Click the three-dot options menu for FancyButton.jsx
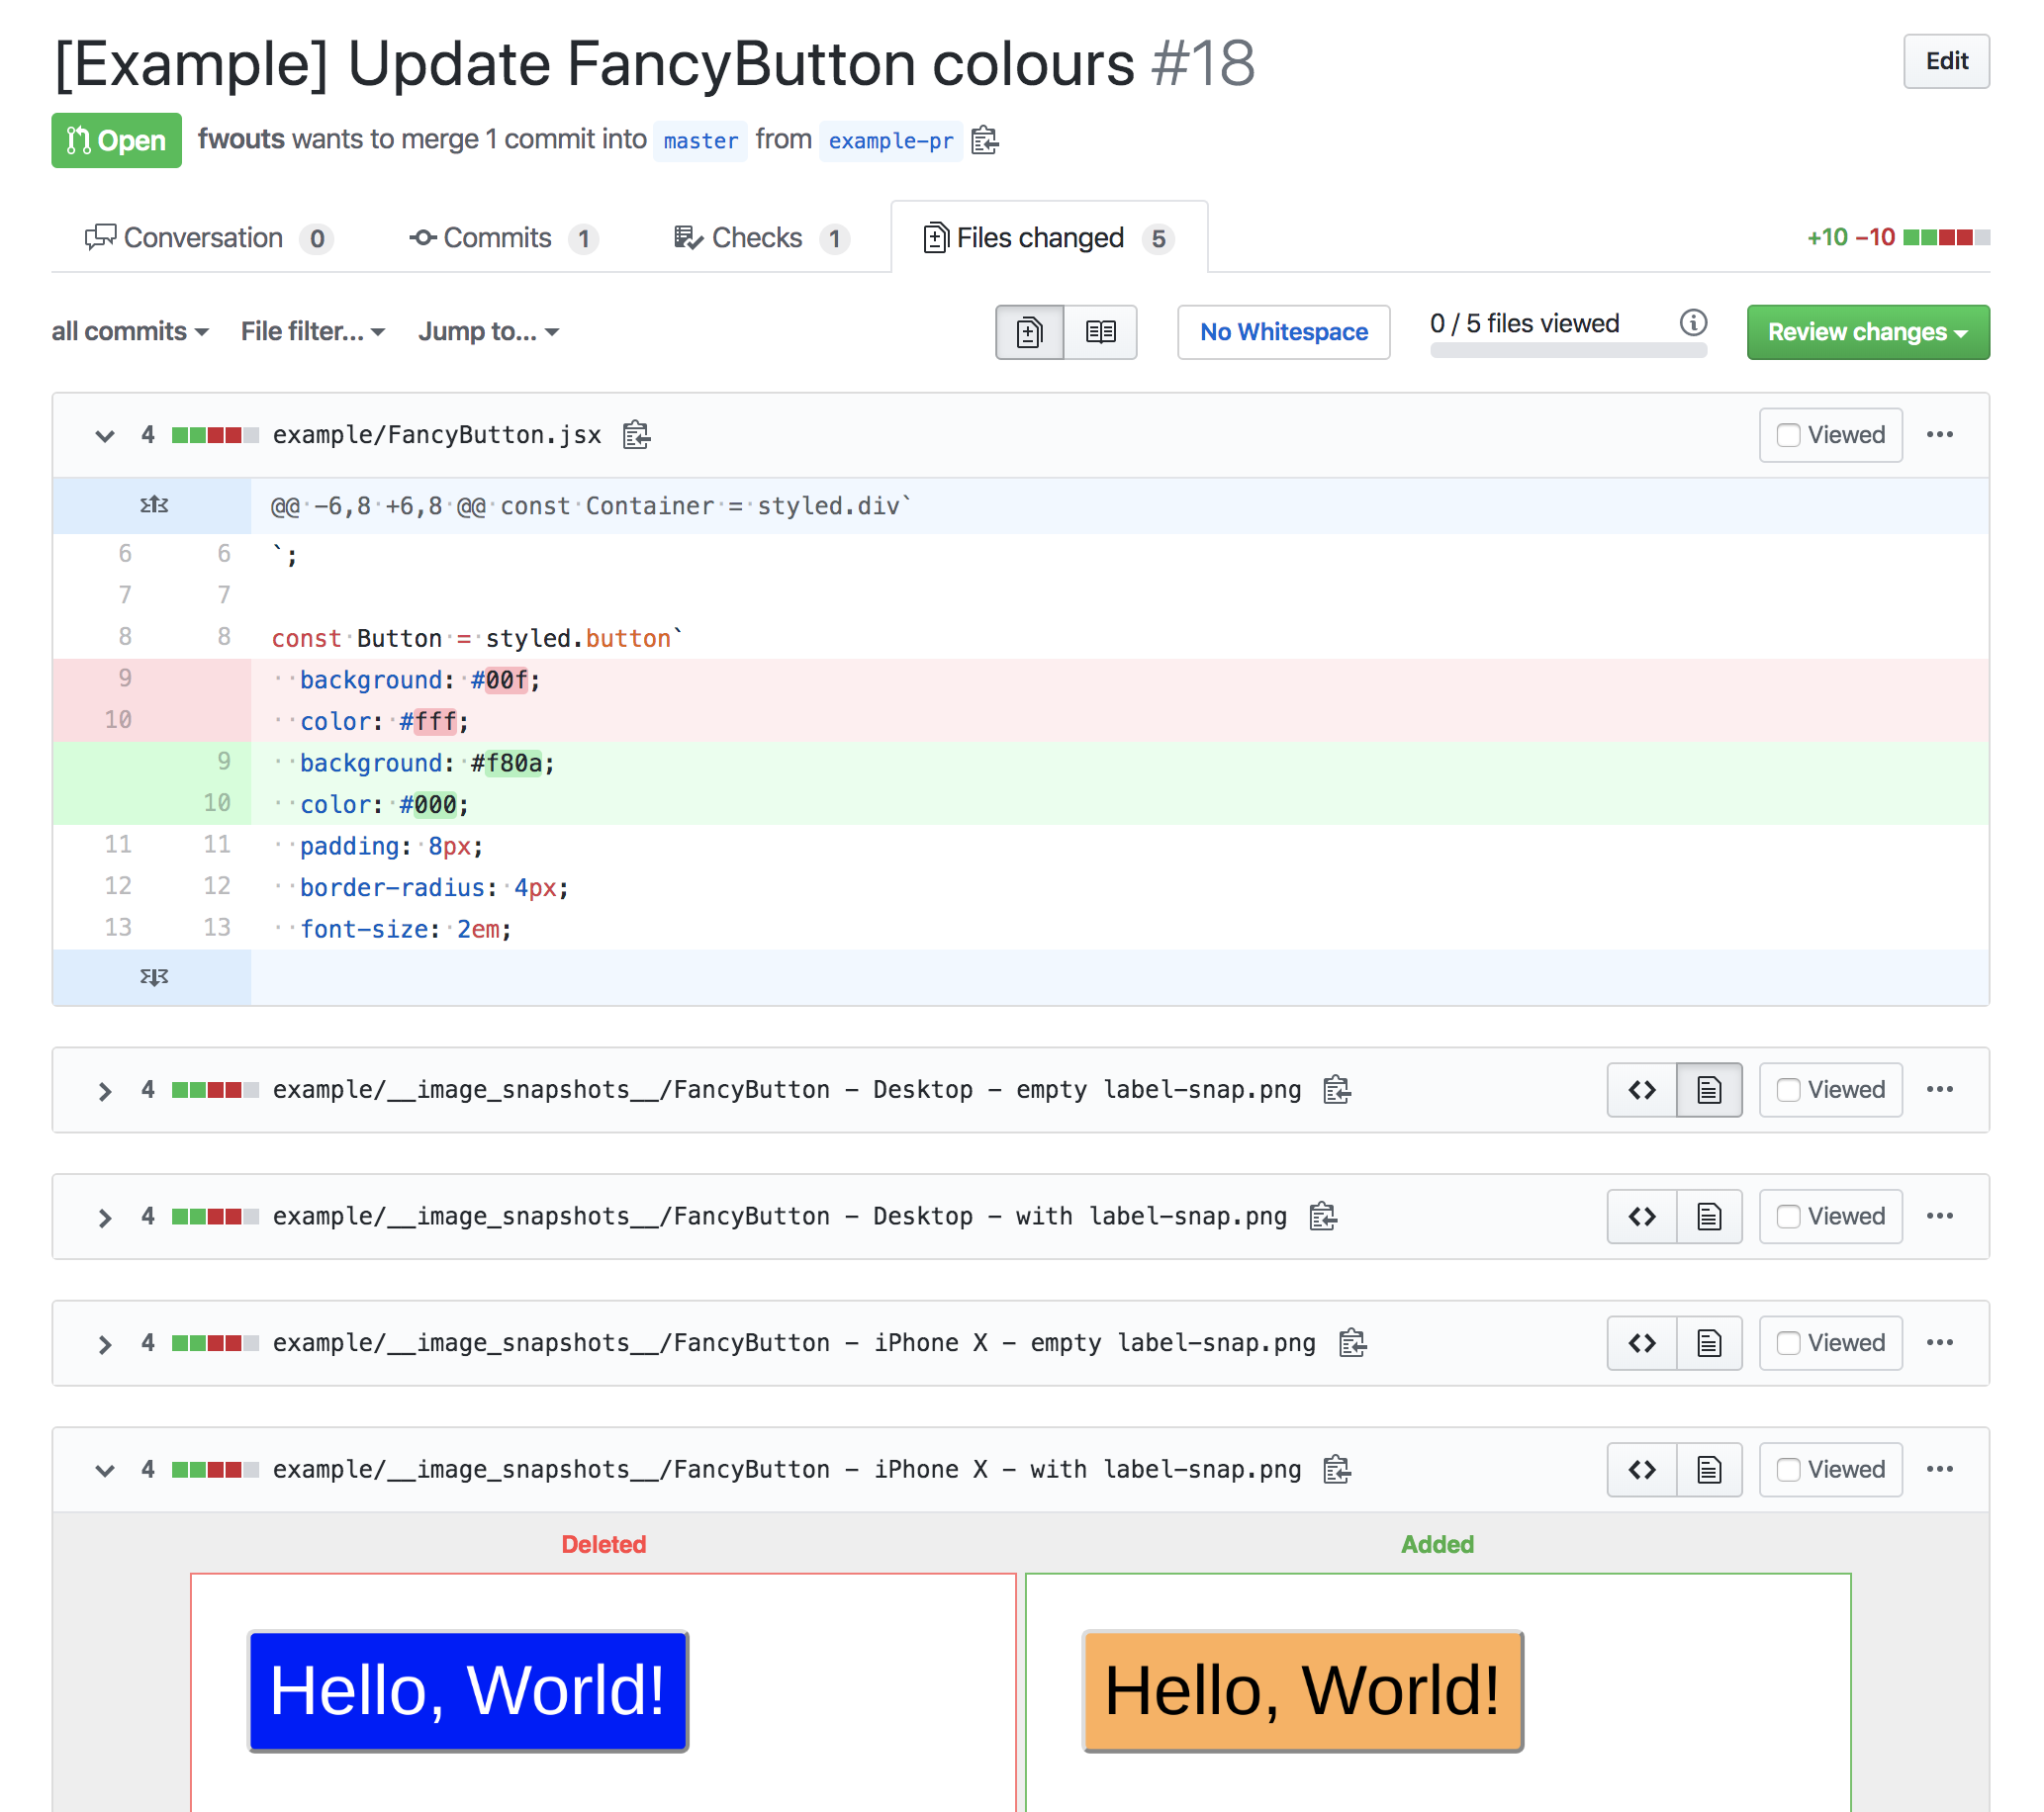Screen dimensions: 2044x1812 (x=1941, y=434)
